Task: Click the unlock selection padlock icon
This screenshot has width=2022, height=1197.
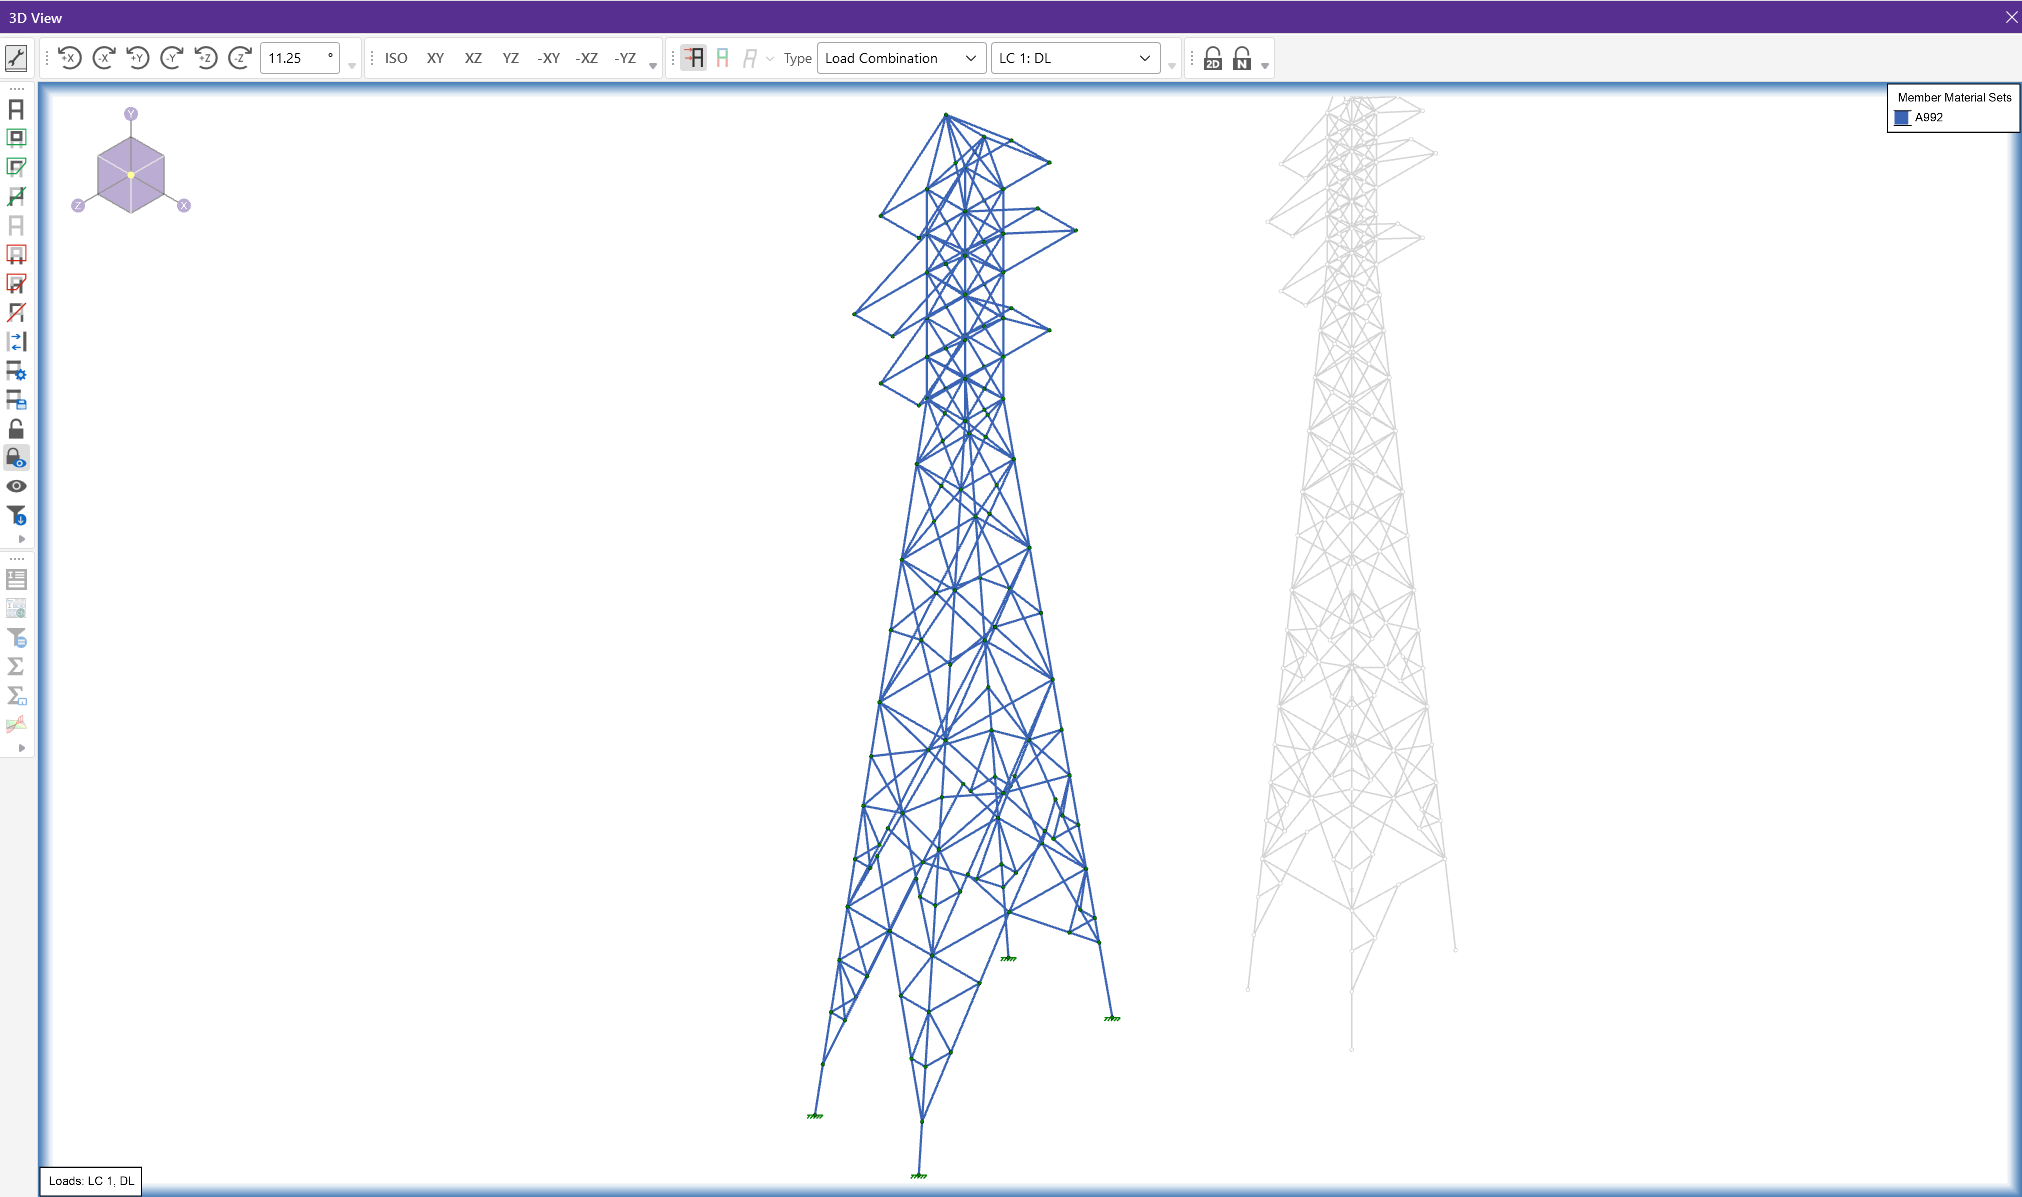Action: pos(16,429)
